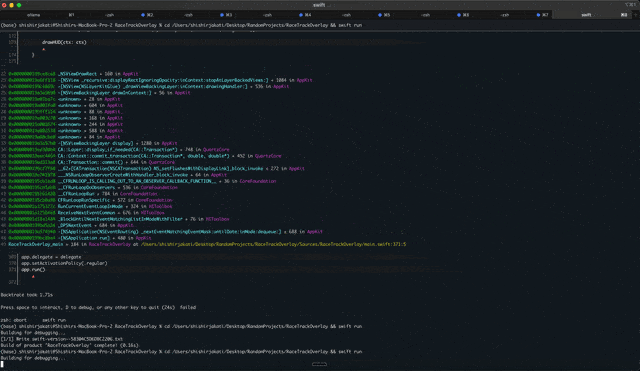Click the Backtrace took 1.71s message

click(x=27, y=295)
